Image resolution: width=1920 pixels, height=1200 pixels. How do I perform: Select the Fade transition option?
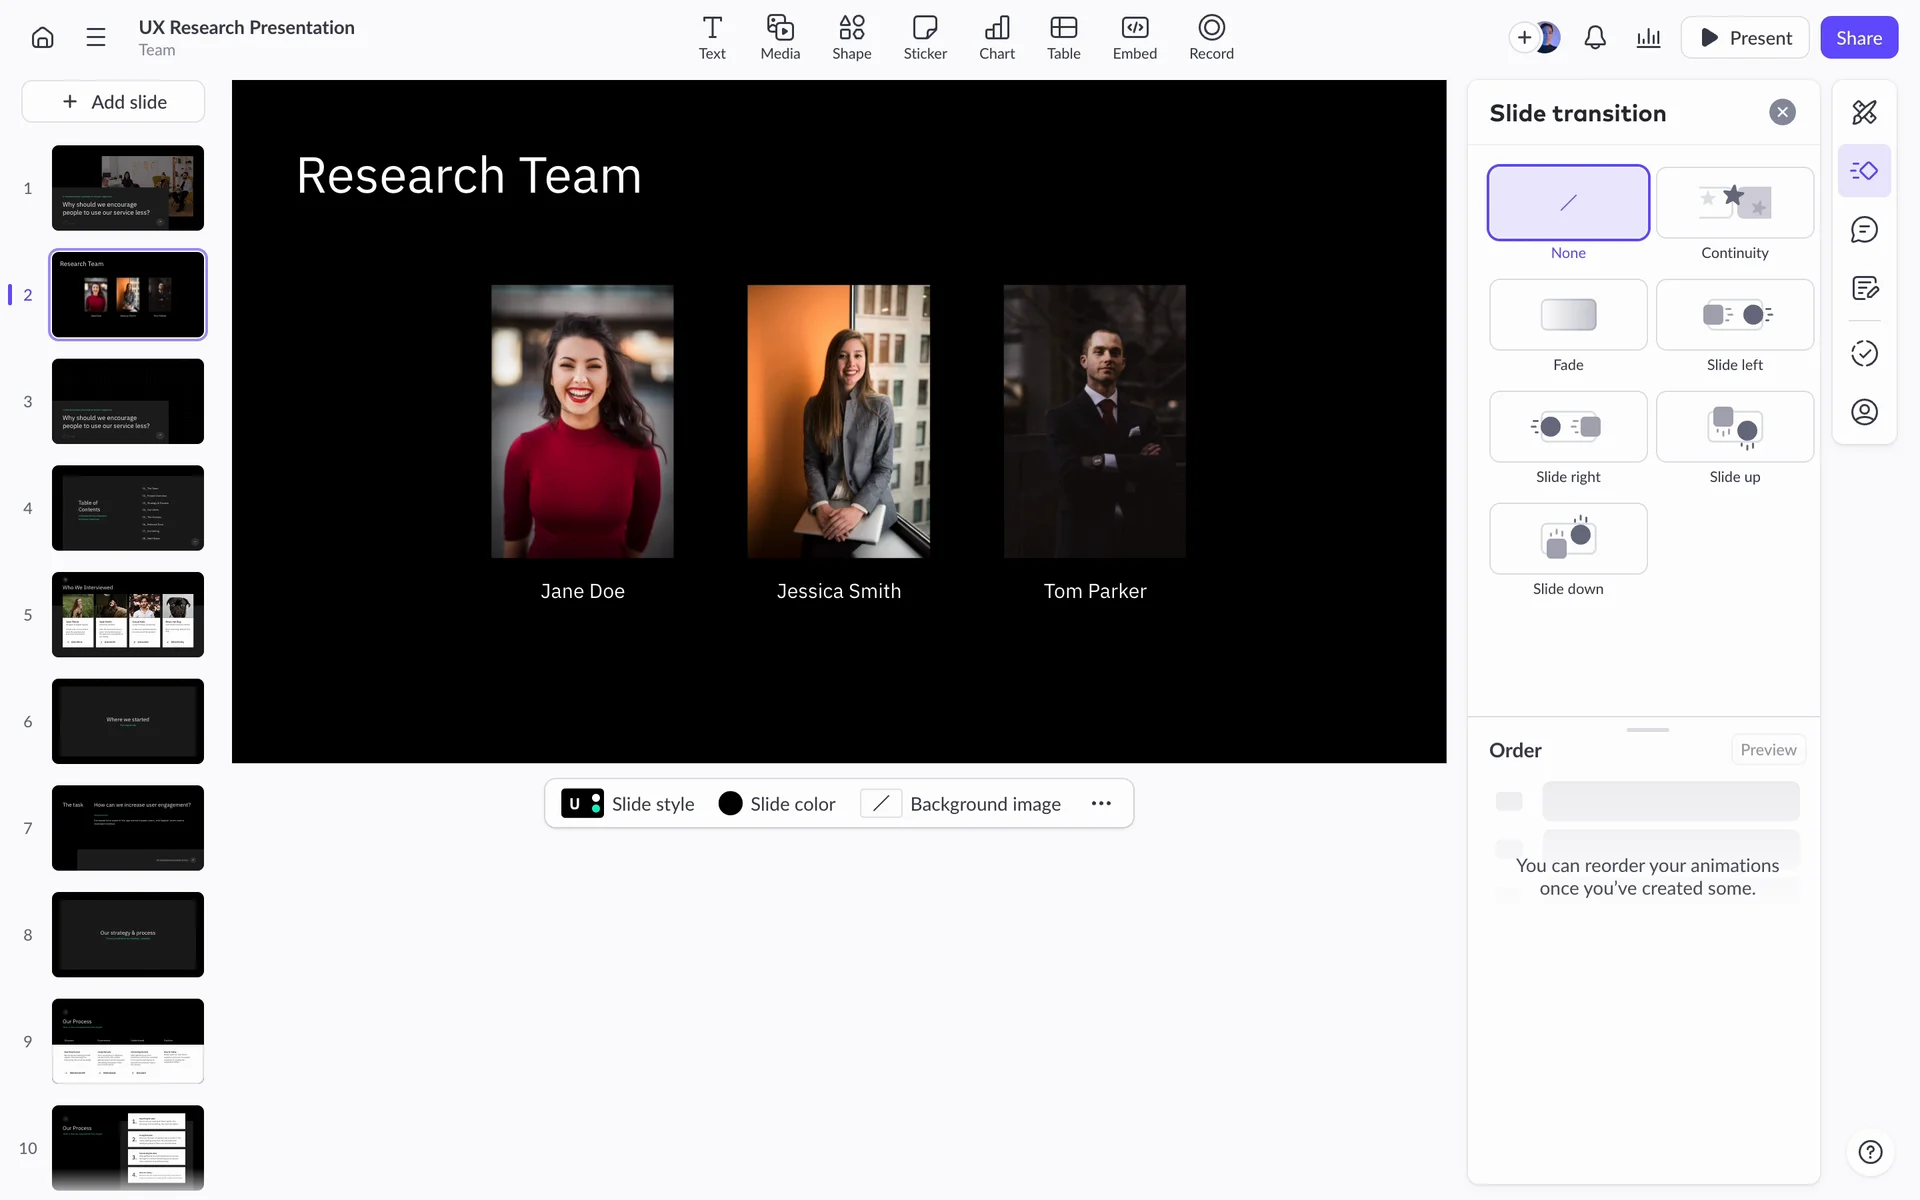click(x=1568, y=315)
